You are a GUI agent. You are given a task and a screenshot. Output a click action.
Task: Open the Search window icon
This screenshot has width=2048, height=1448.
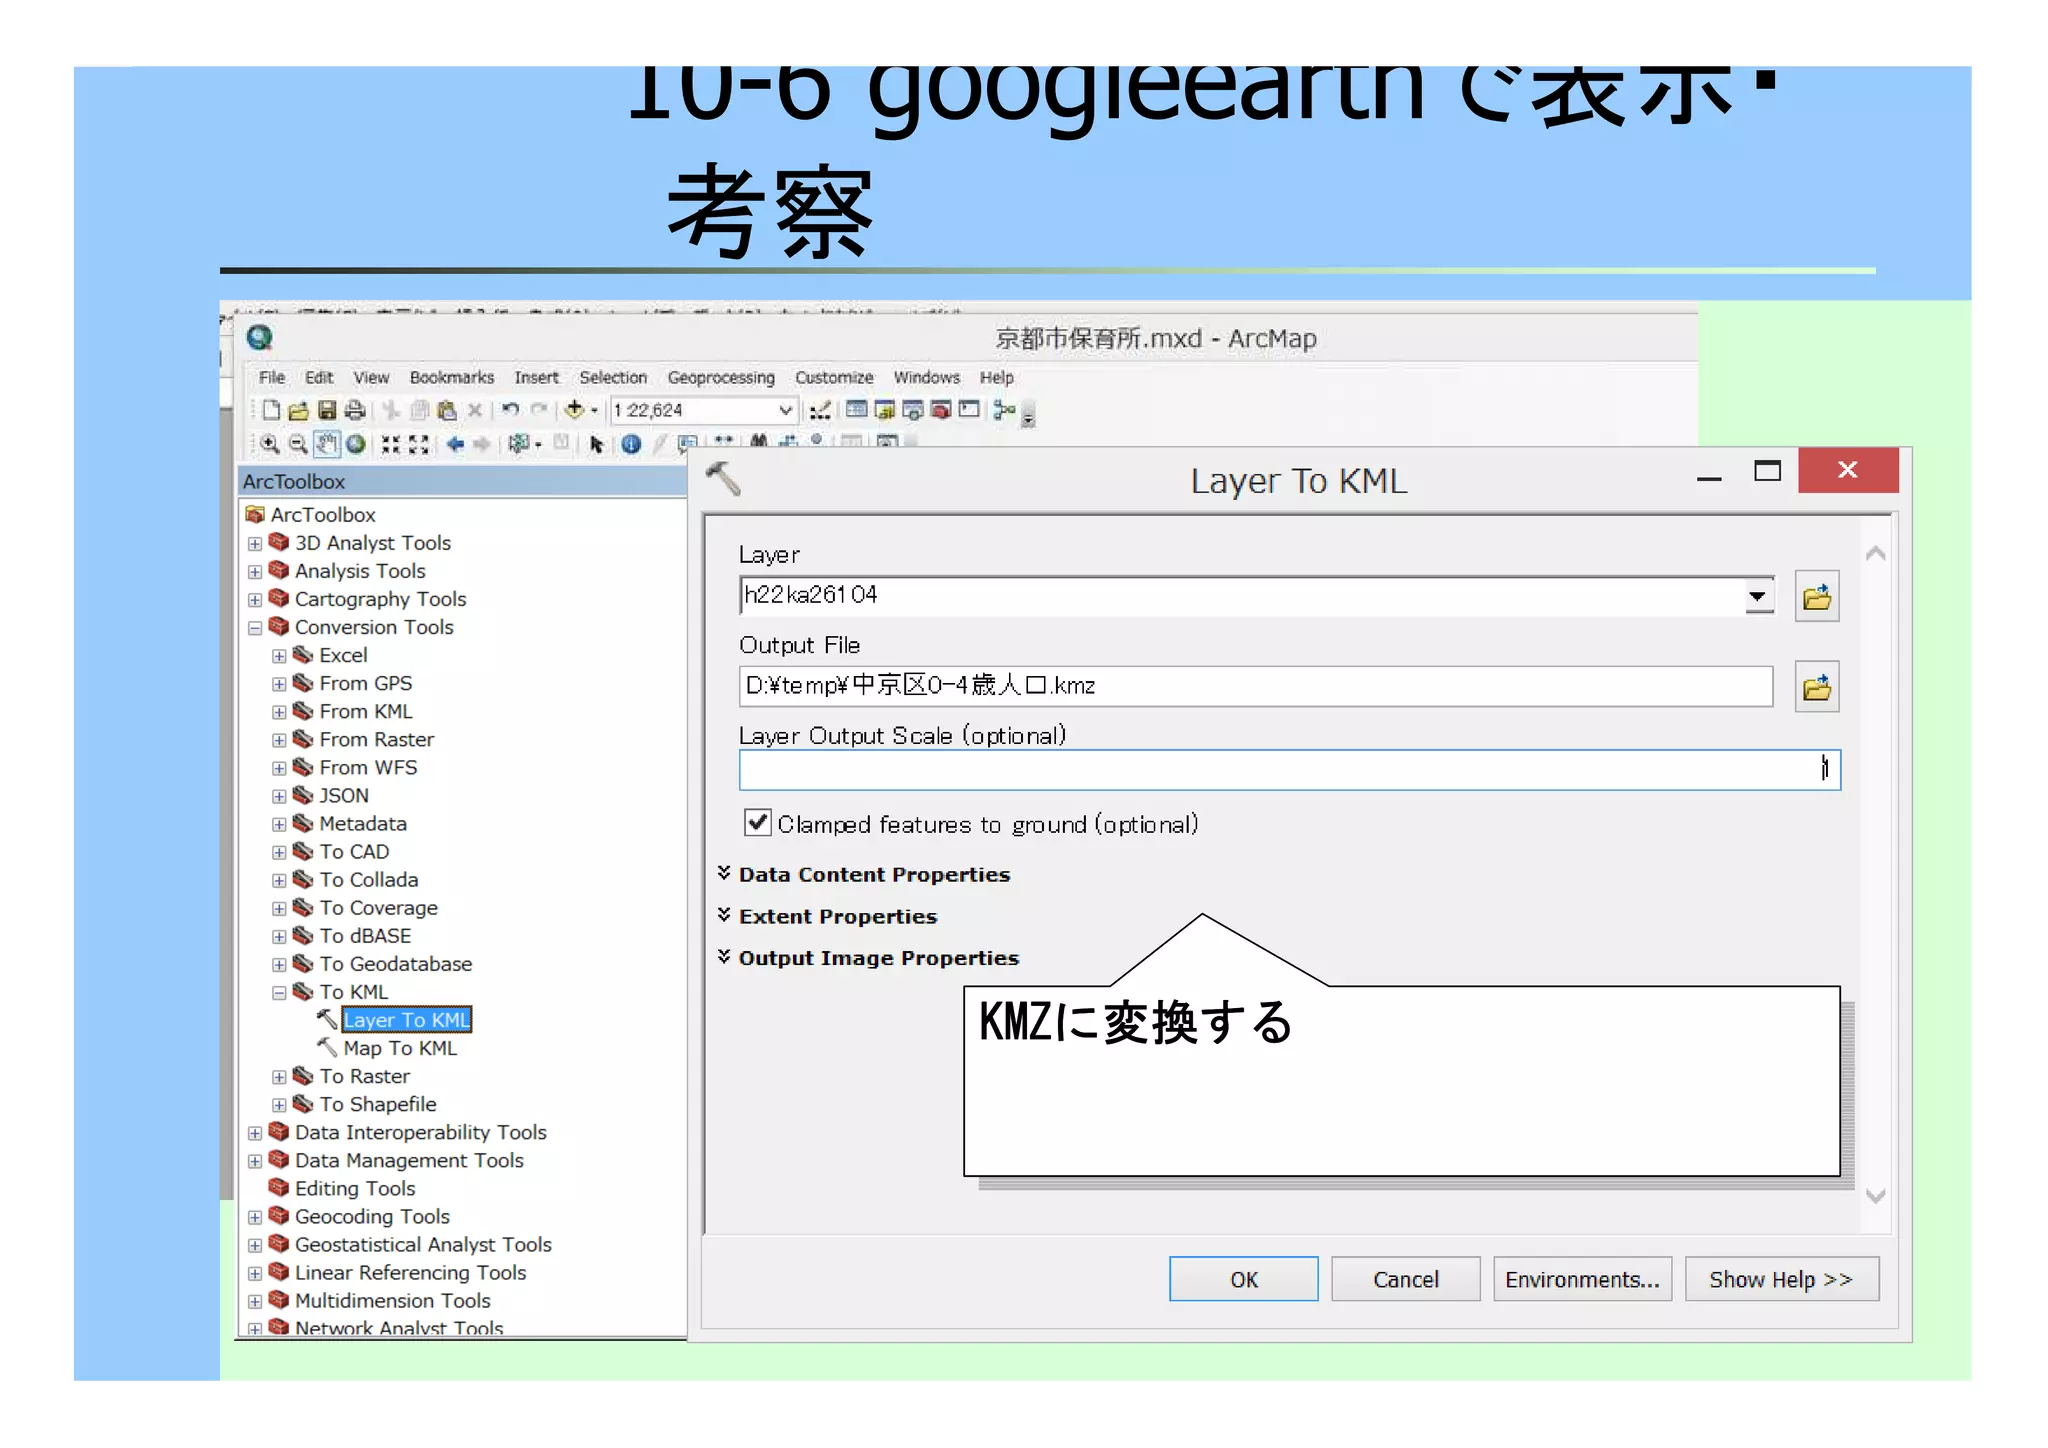(x=912, y=409)
